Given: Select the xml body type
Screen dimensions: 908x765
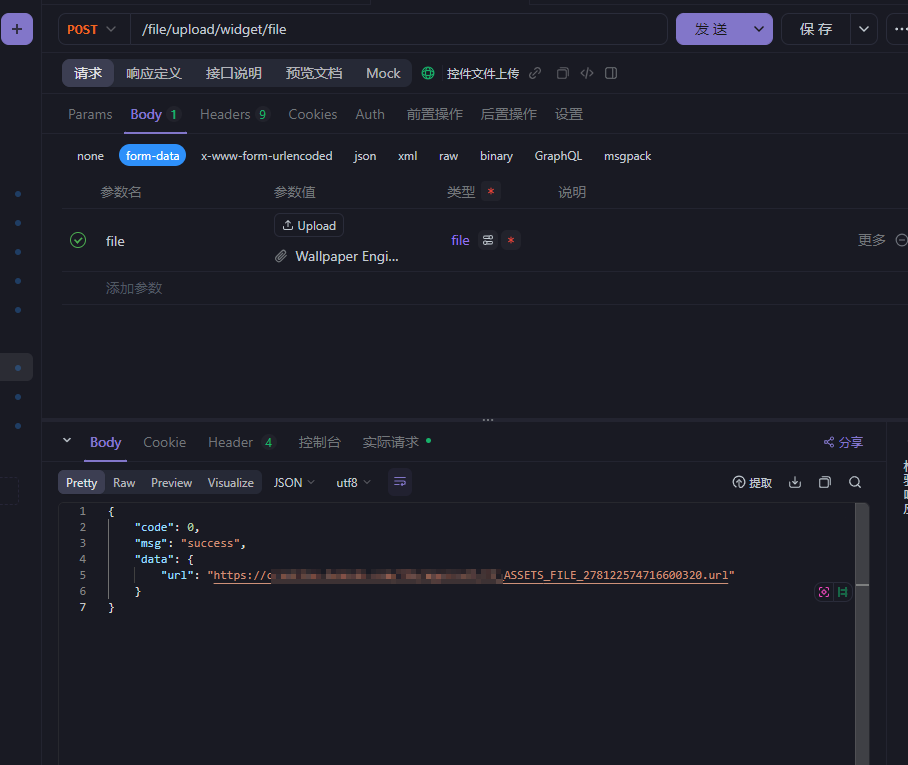Looking at the screenshot, I should [407, 156].
